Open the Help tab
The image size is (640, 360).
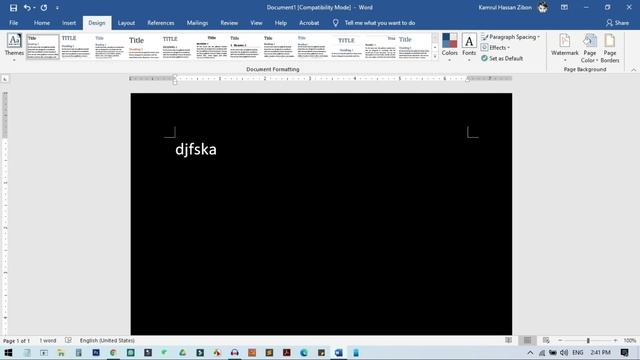pyautogui.click(x=280, y=23)
